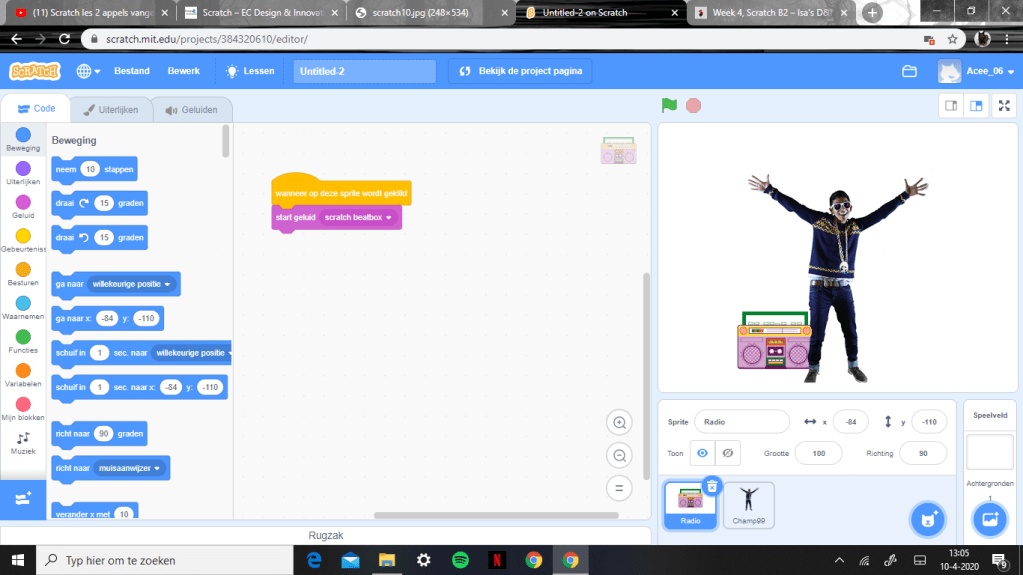
Task: Hide the sprite using crossed-eye icon
Action: [728, 453]
